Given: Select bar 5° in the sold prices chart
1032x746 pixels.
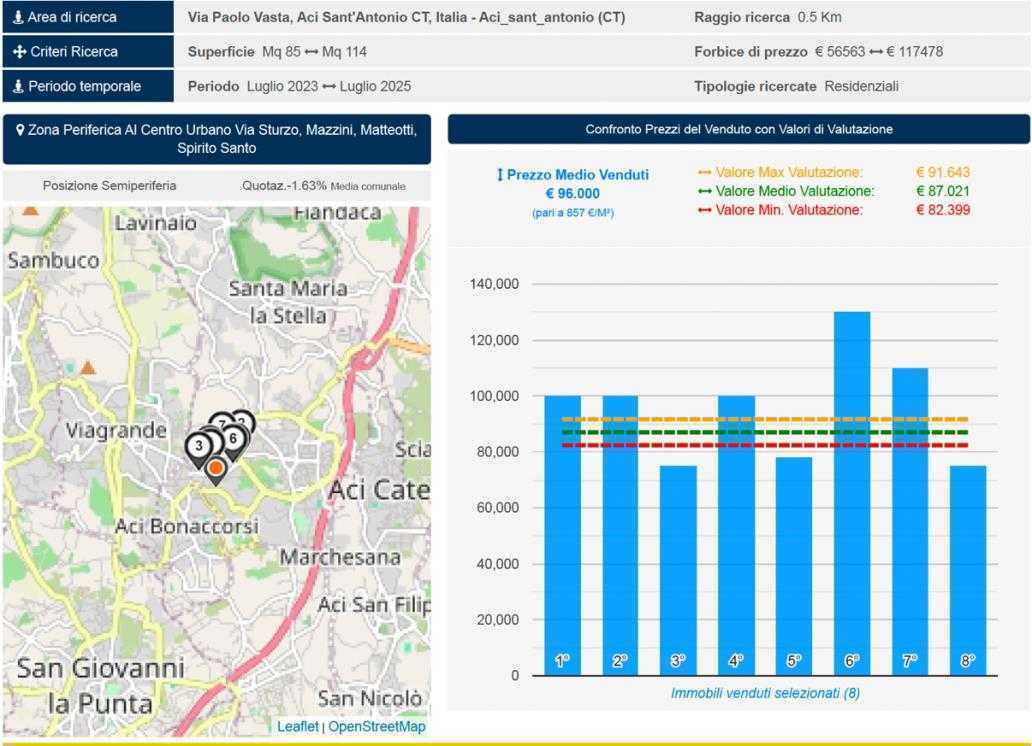Looking at the screenshot, I should point(794,566).
